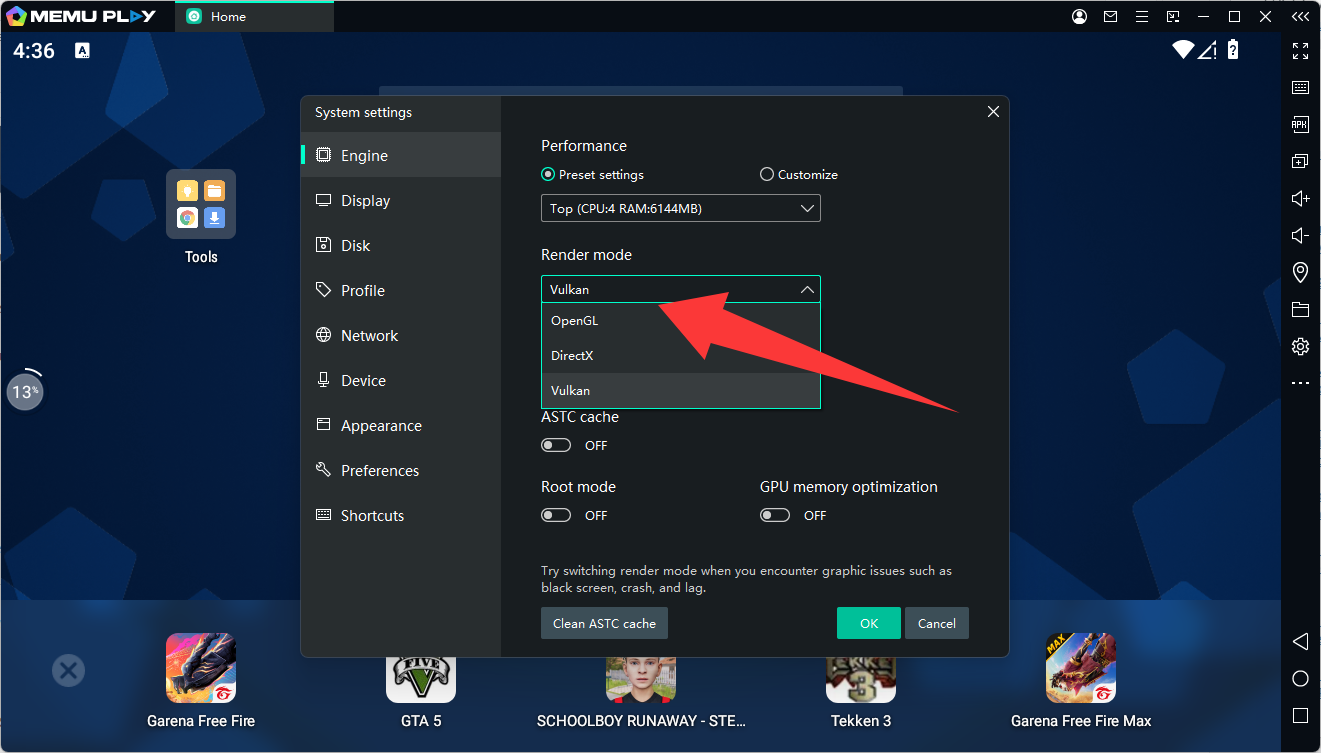Open the GPS location icon
The image size is (1321, 753).
[x=1300, y=272]
